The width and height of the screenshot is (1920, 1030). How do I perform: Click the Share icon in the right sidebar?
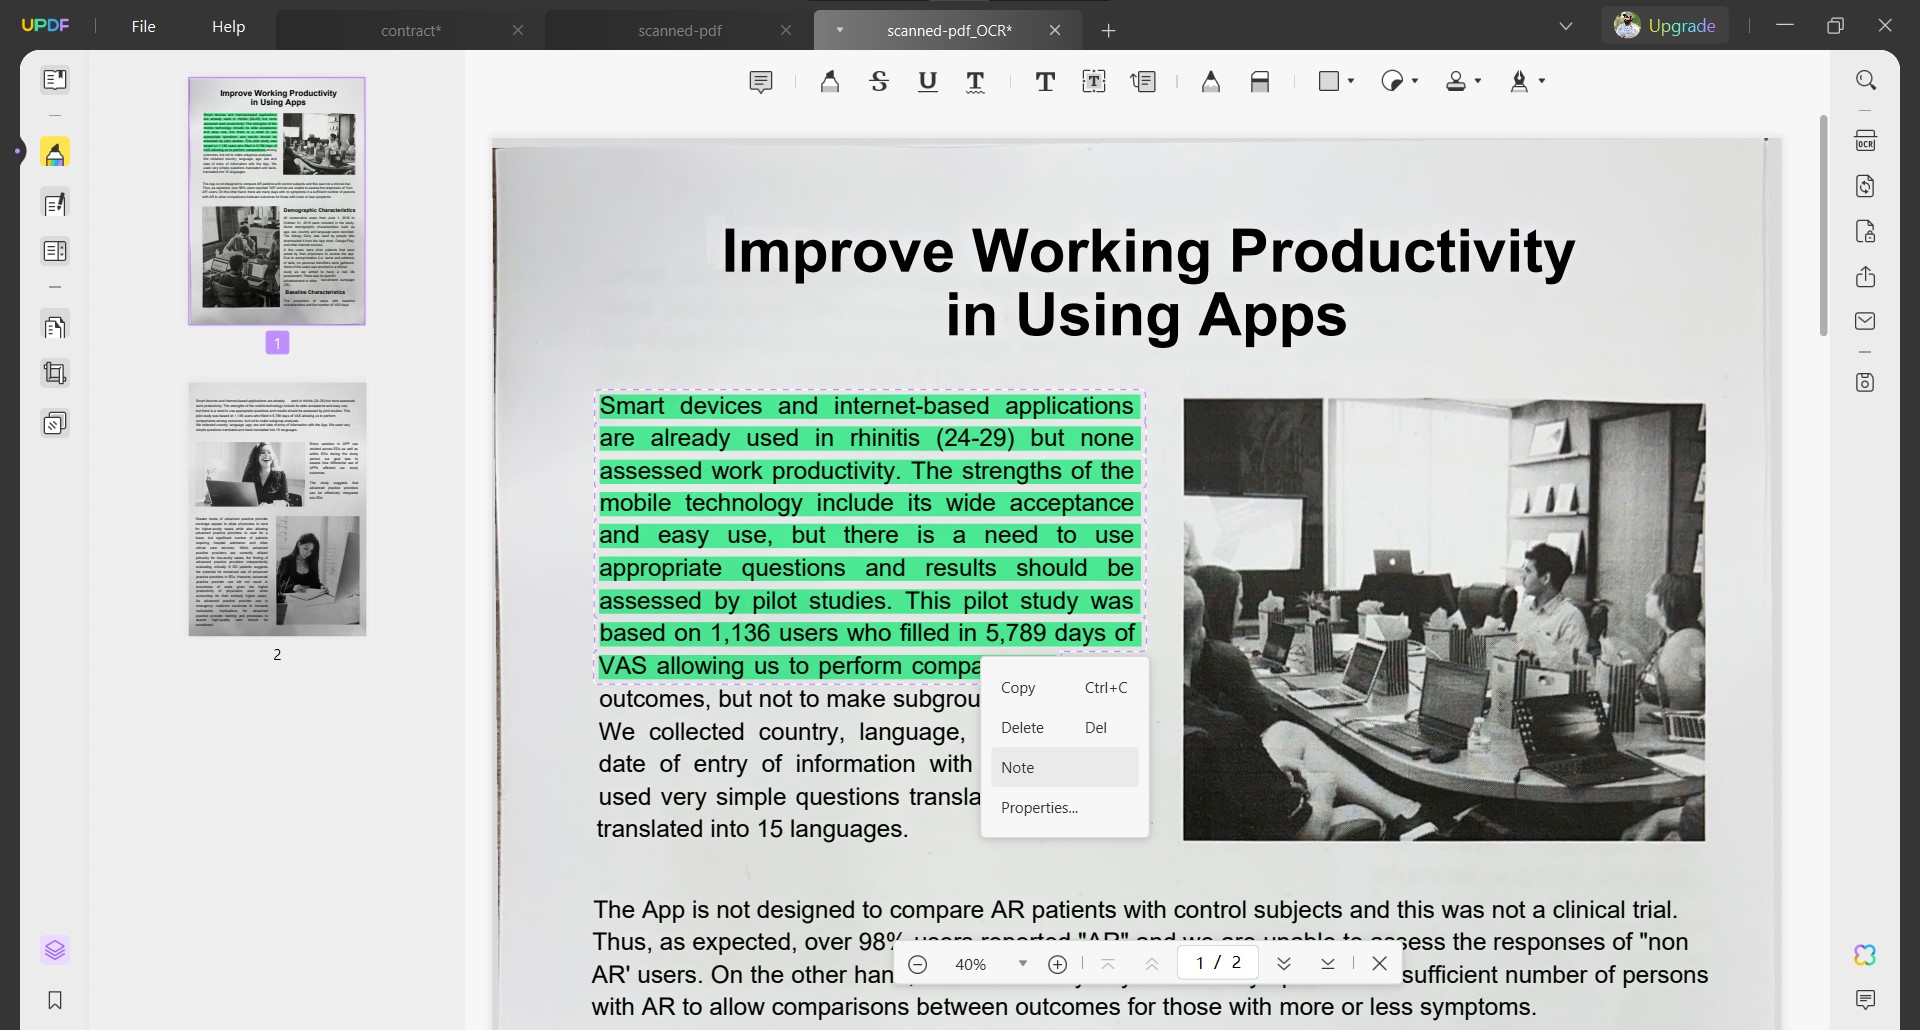coord(1866,277)
